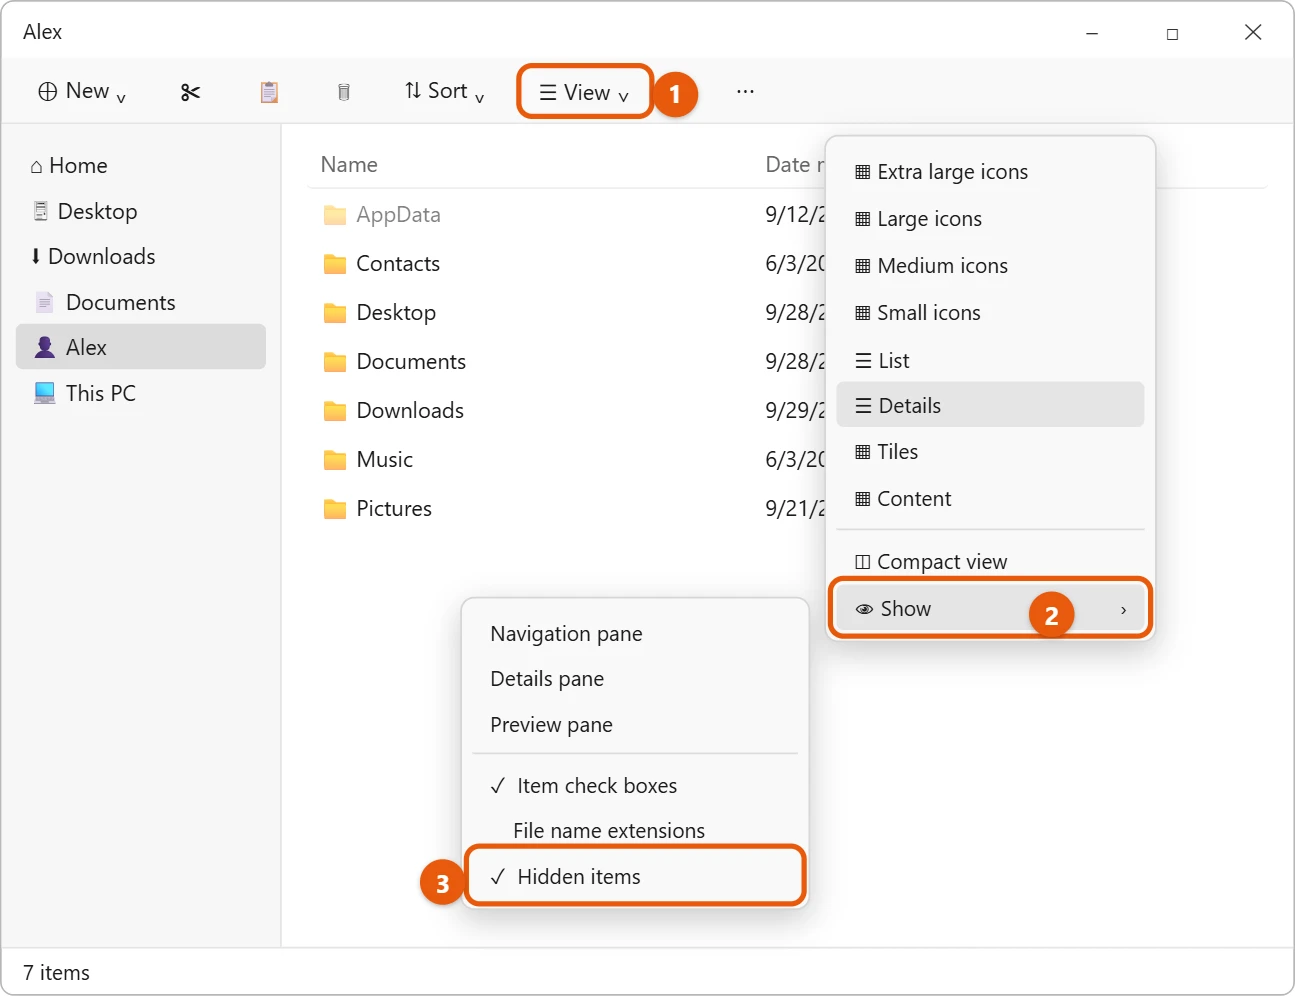
Task: Toggle Hidden items option
Action: pos(635,877)
